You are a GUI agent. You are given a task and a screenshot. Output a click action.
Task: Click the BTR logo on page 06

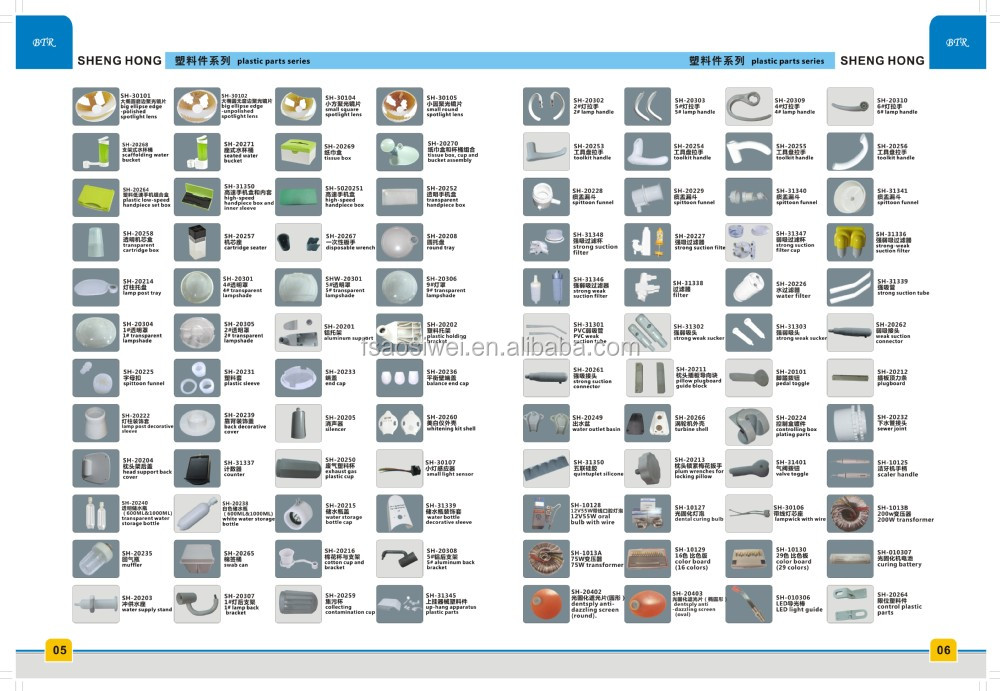coord(957,43)
